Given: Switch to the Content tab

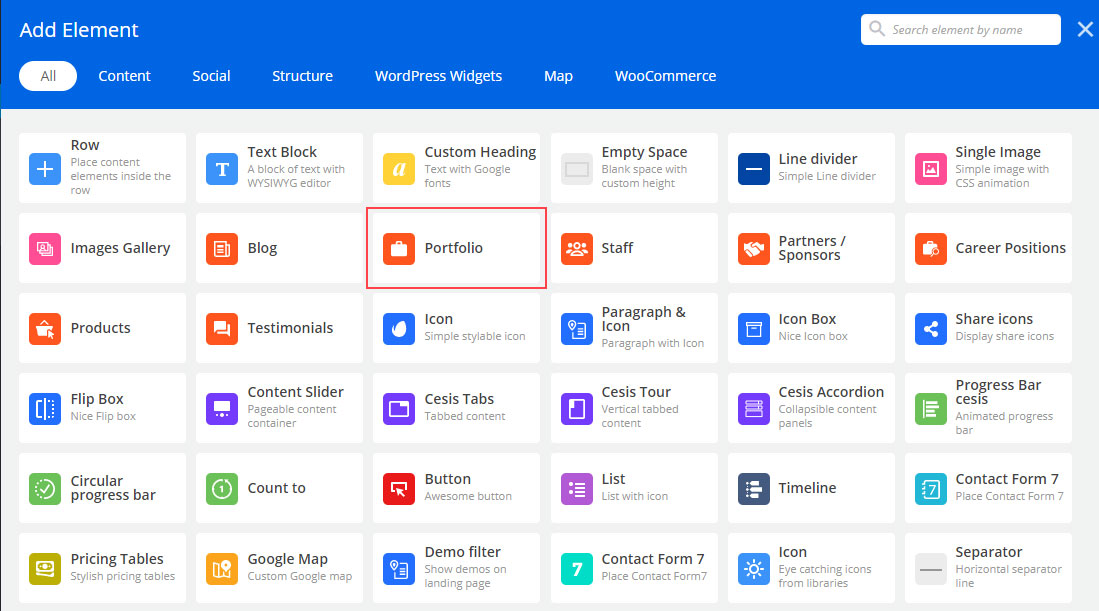Looking at the screenshot, I should click(x=124, y=76).
